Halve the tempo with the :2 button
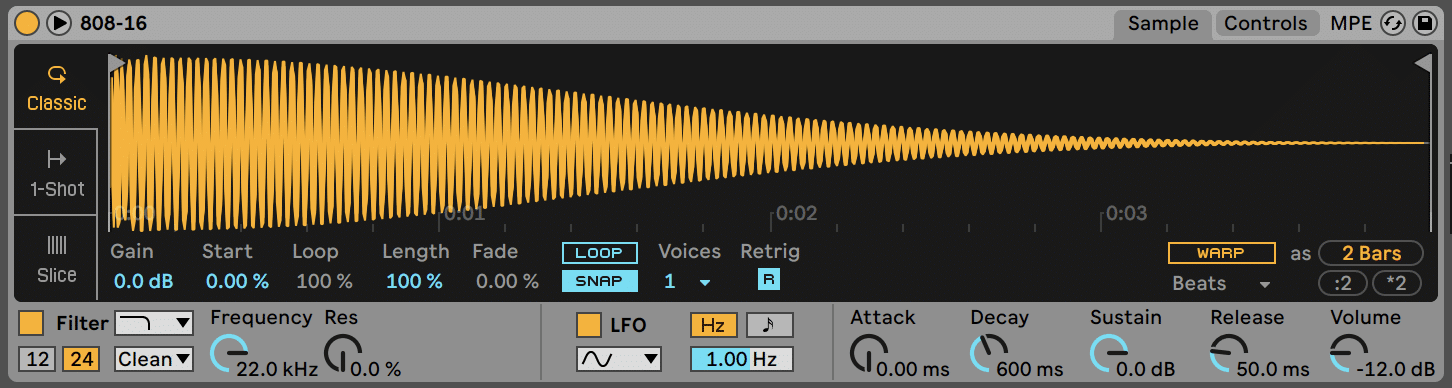The height and width of the screenshot is (388, 1452). 1343,284
